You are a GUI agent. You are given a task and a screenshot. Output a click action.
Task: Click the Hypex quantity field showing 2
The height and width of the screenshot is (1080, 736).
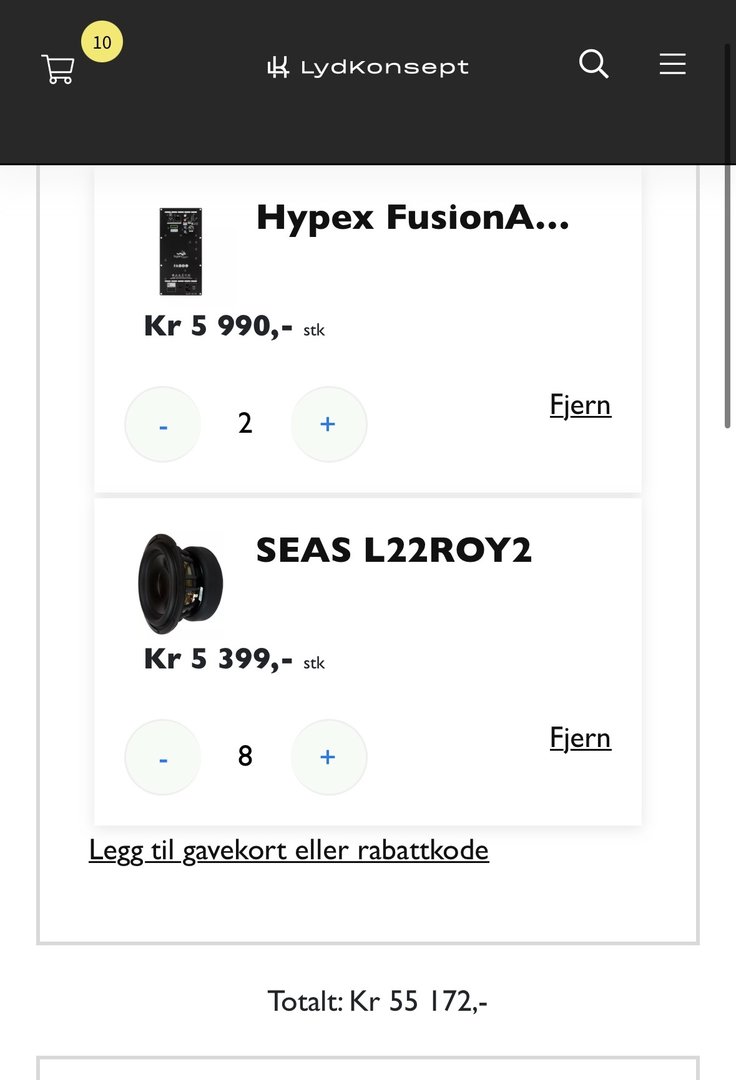(x=245, y=424)
